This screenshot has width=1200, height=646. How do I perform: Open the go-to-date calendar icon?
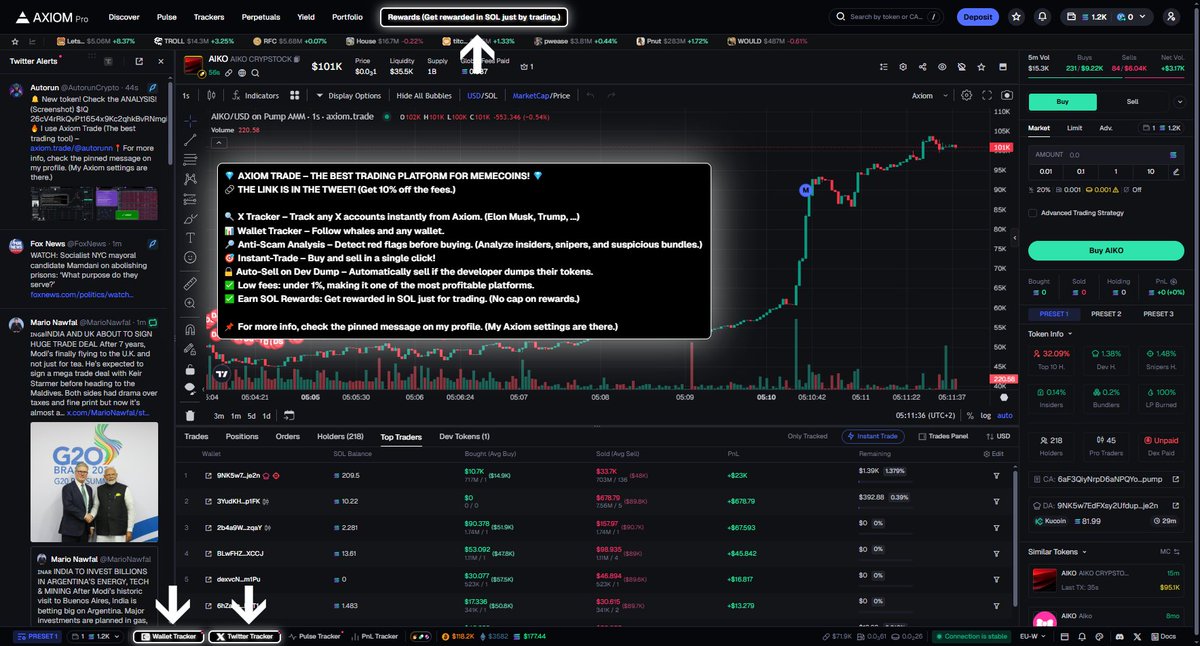[x=288, y=415]
